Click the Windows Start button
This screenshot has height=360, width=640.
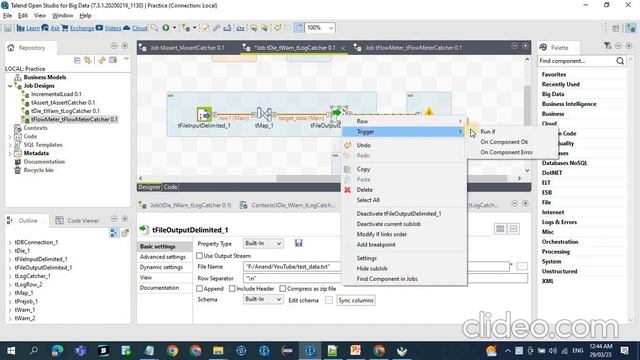11,351
